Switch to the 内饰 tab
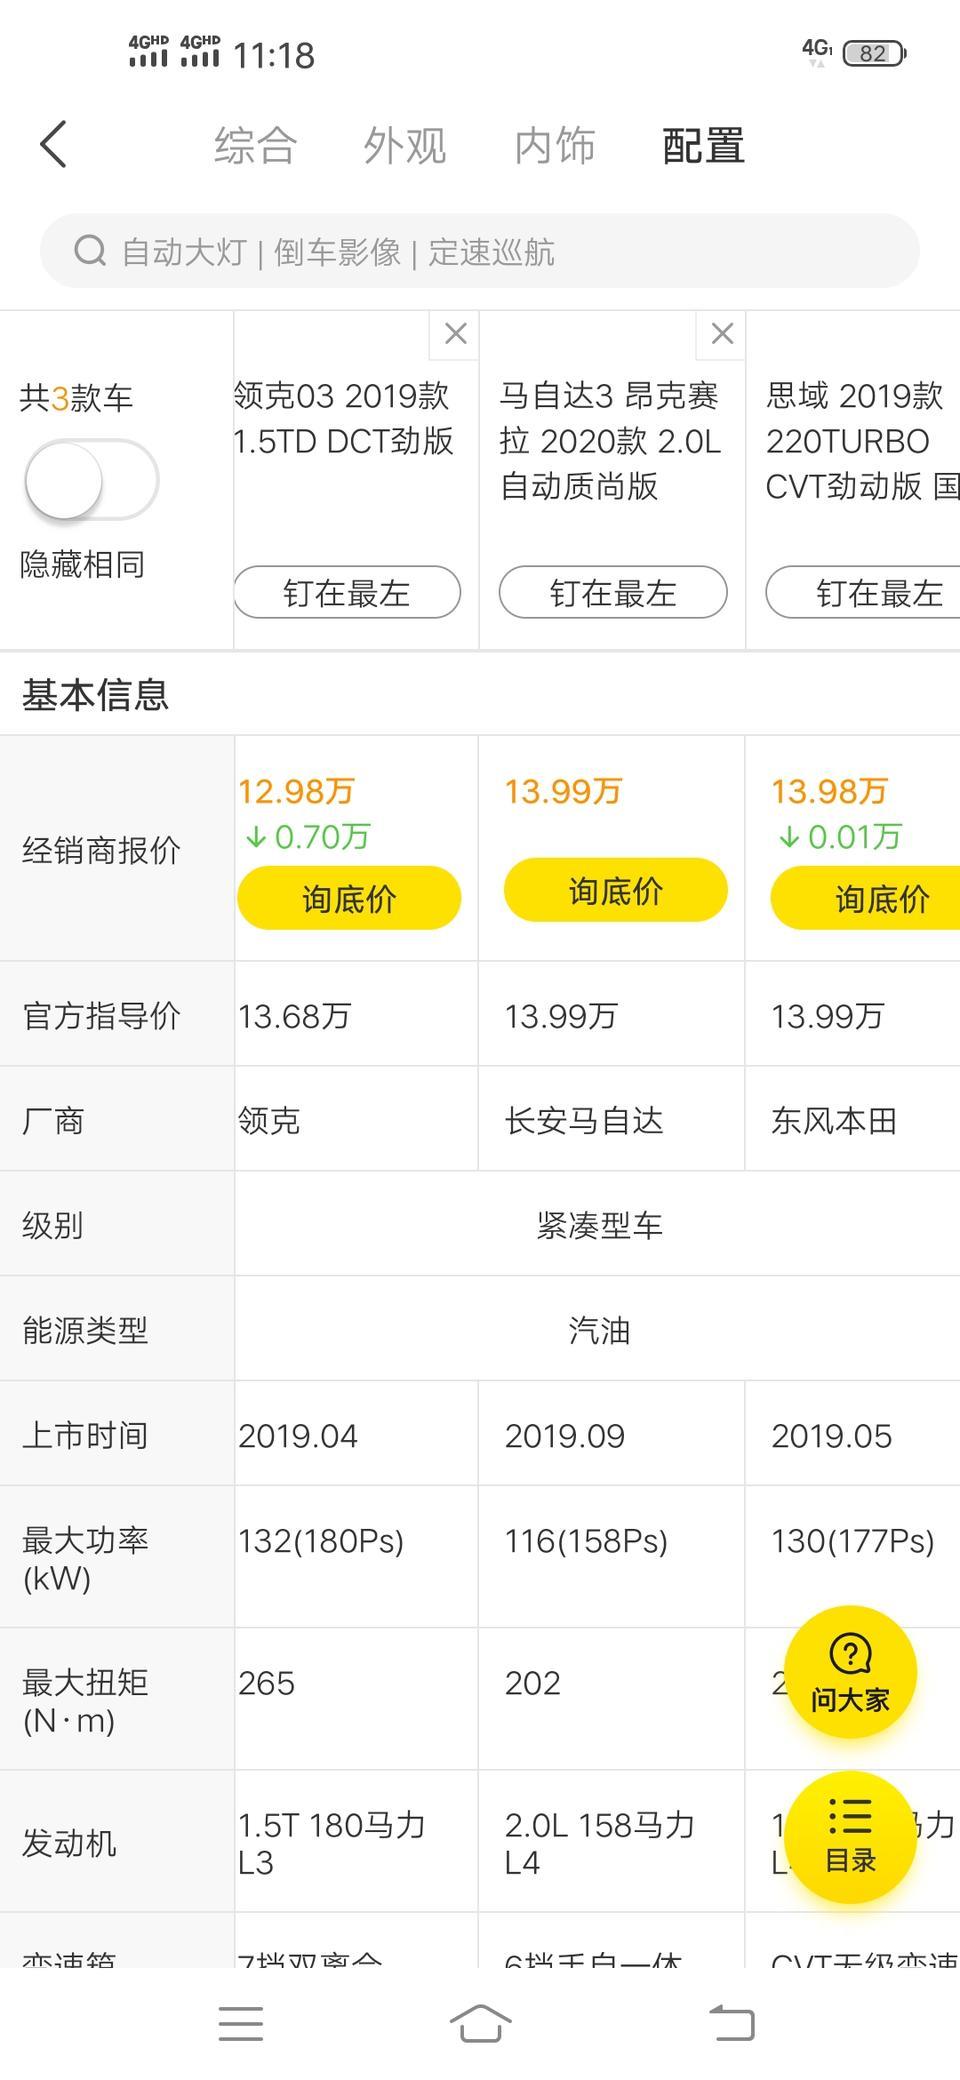This screenshot has width=960, height=2080. pyautogui.click(x=554, y=146)
